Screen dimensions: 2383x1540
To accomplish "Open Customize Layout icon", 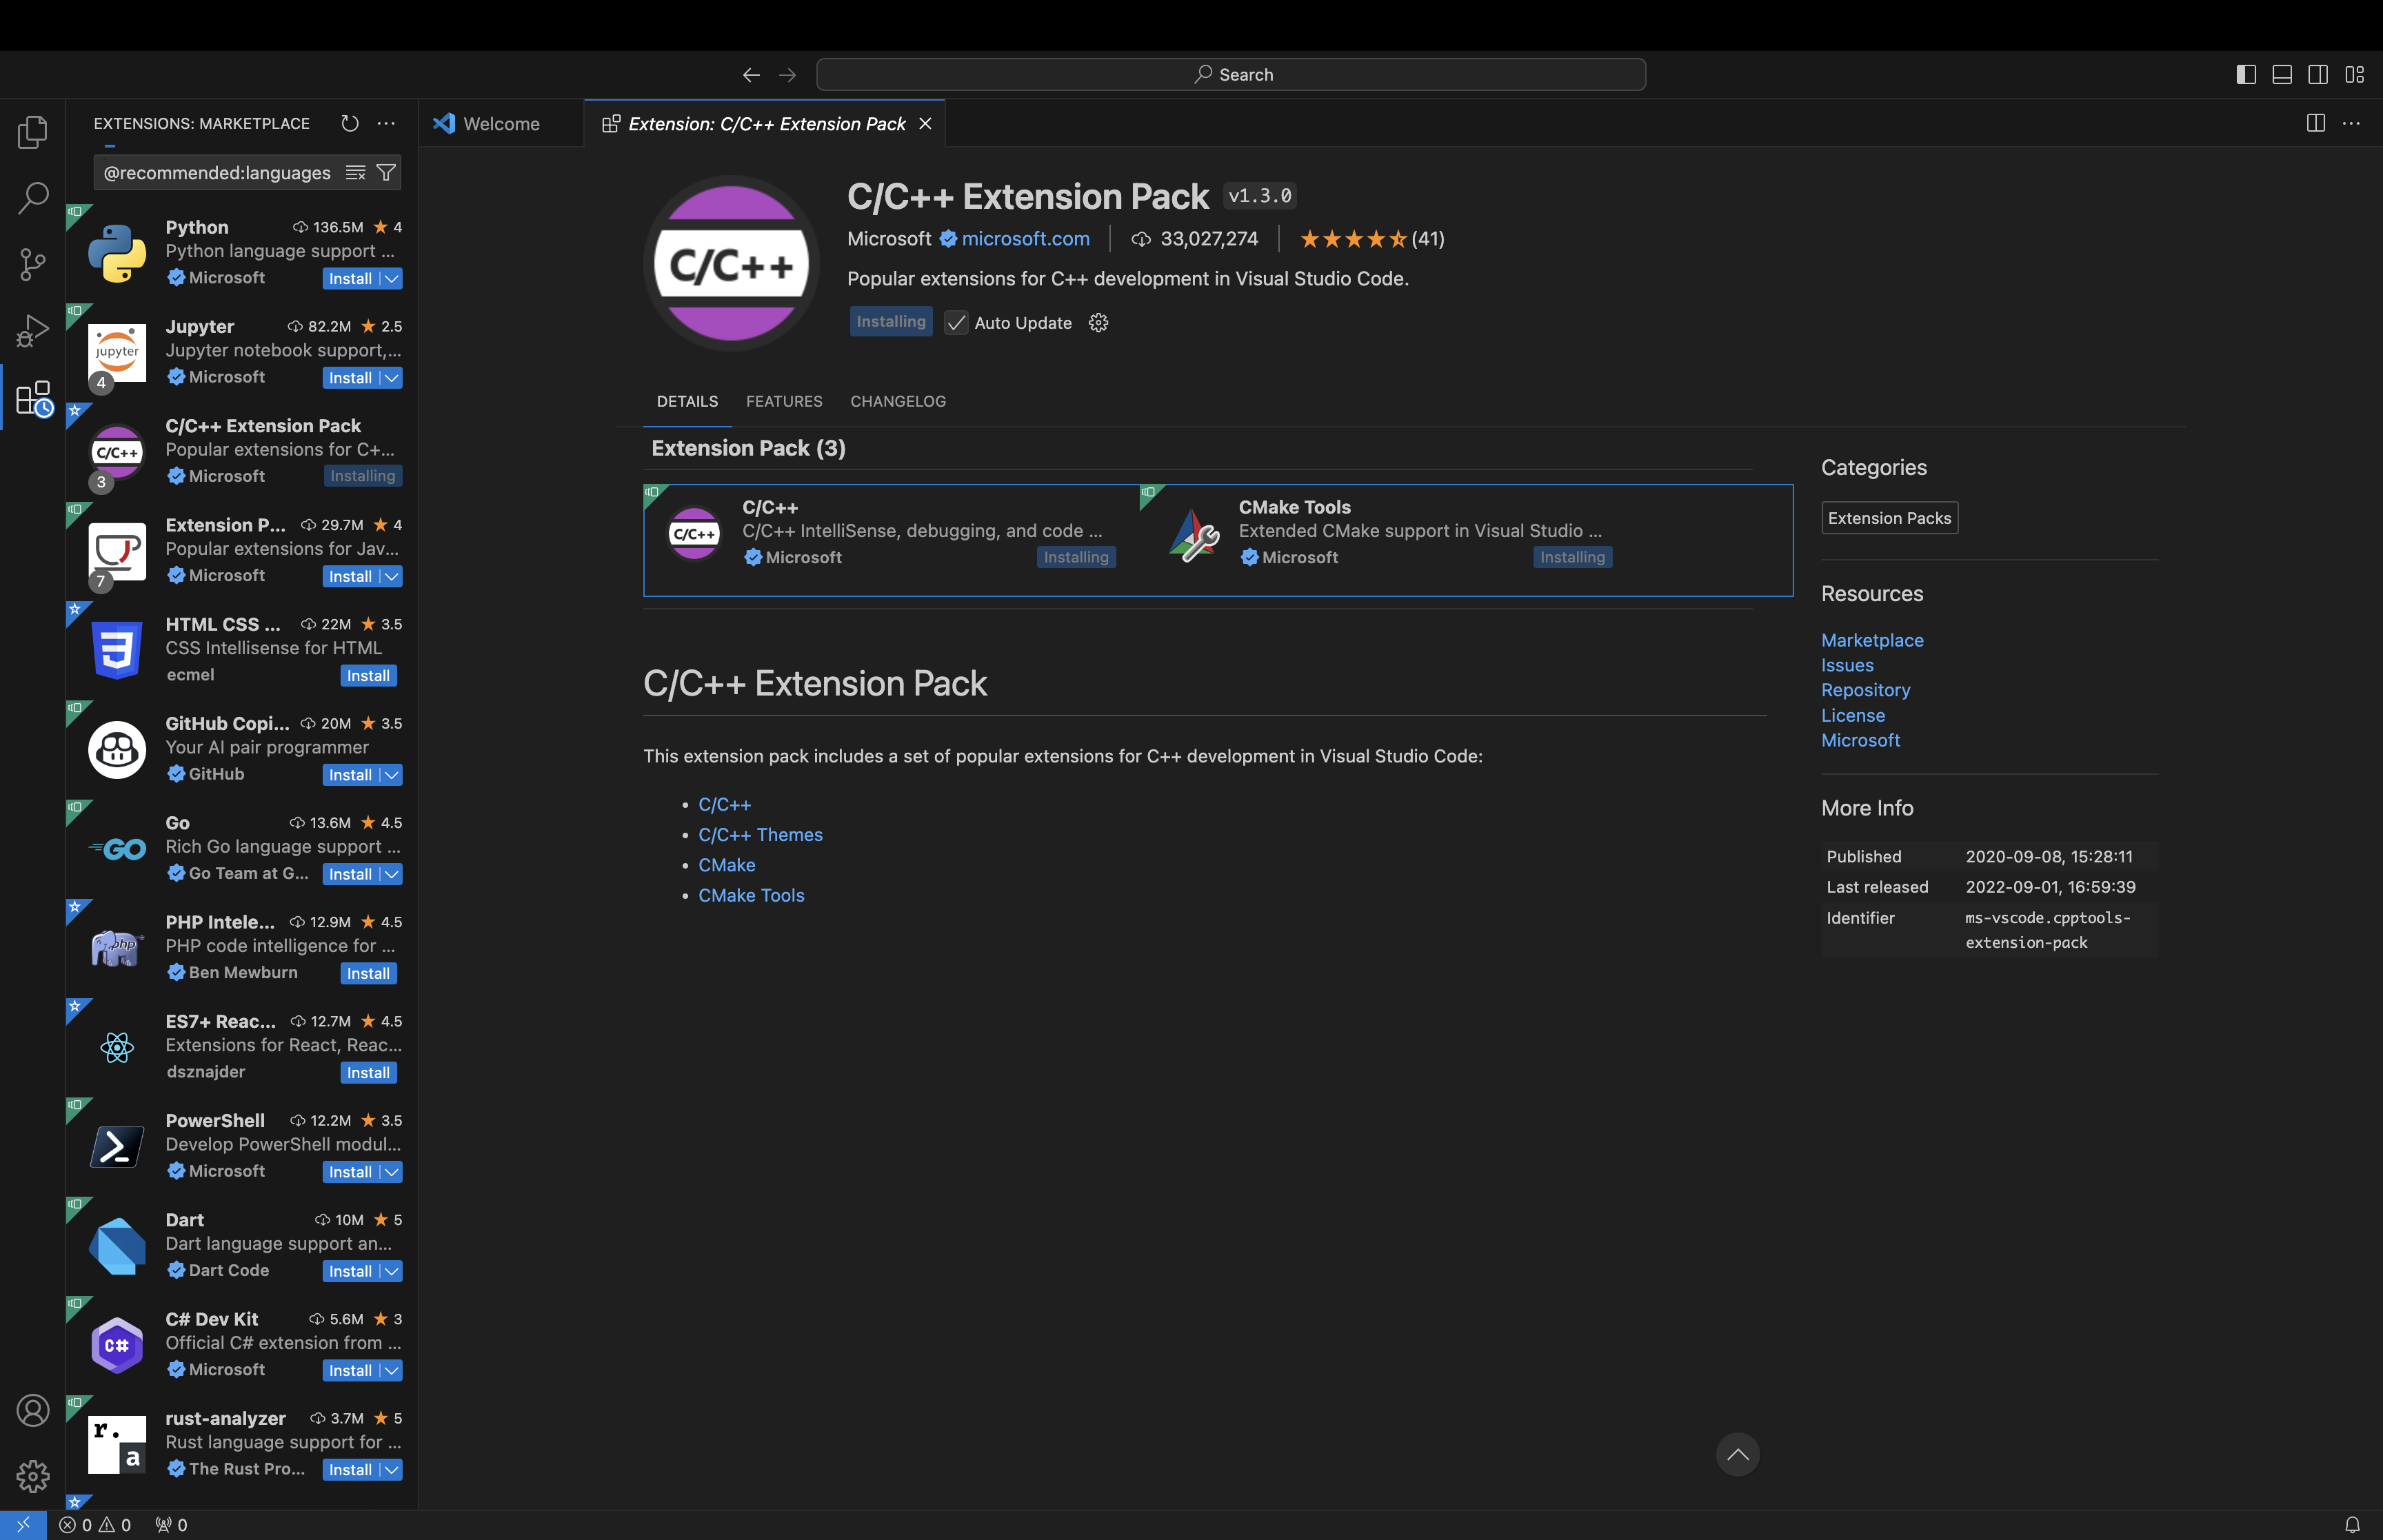I will [2354, 75].
